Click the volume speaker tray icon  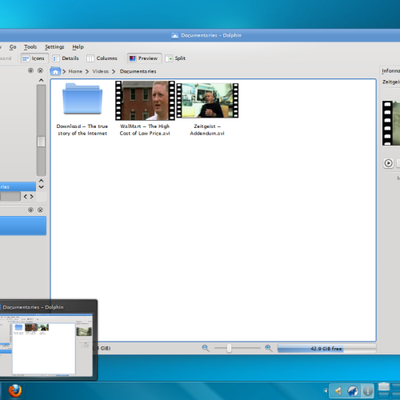click(338, 391)
